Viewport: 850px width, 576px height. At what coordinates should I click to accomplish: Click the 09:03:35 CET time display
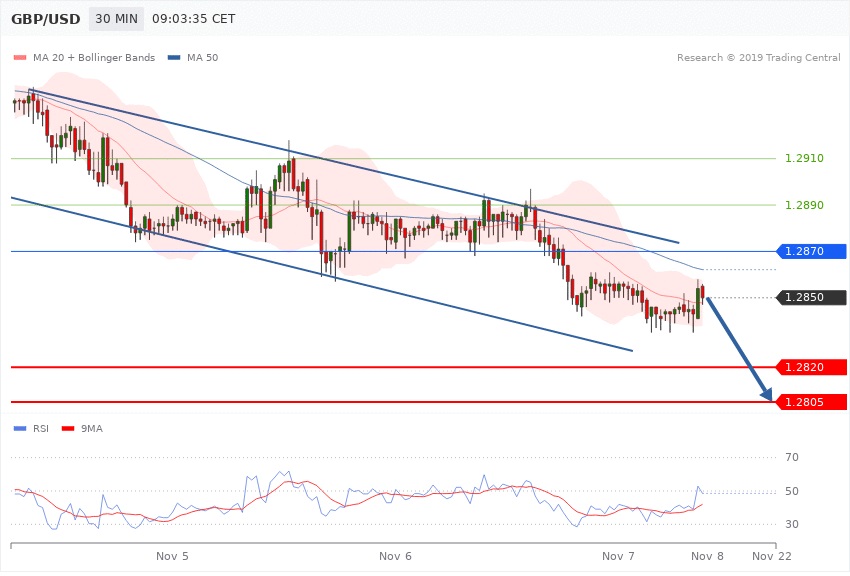(x=194, y=19)
